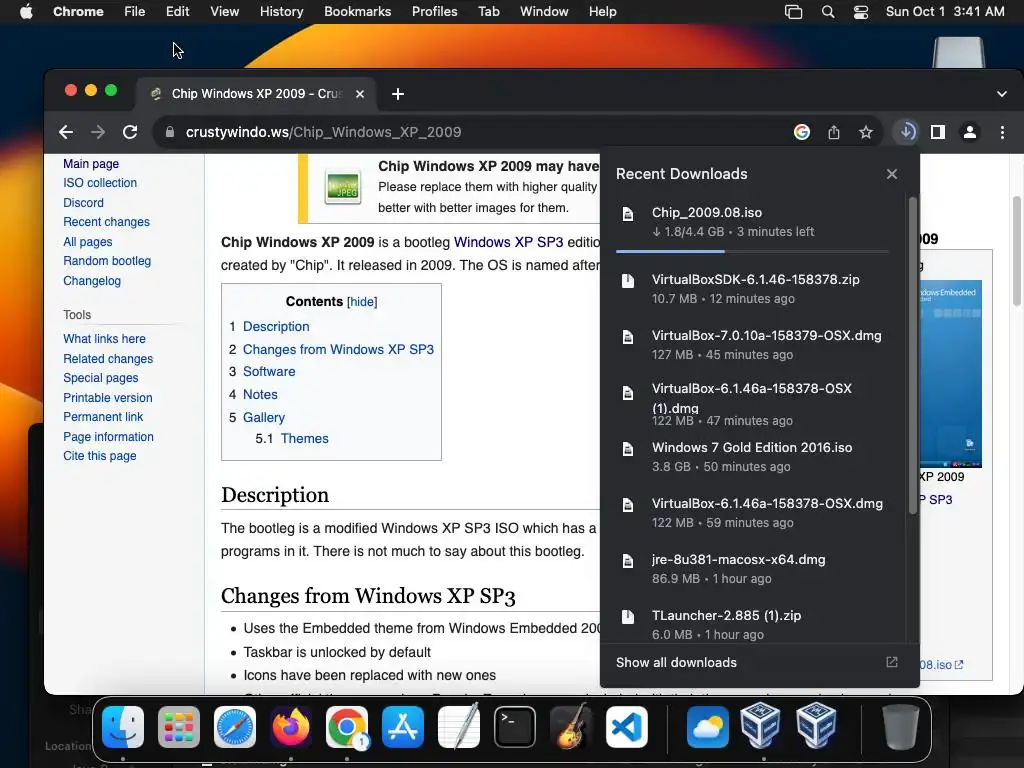Jump to Changes from Windows XP SP3 contents entry
Screen dimensions: 1024x768
[338, 349]
